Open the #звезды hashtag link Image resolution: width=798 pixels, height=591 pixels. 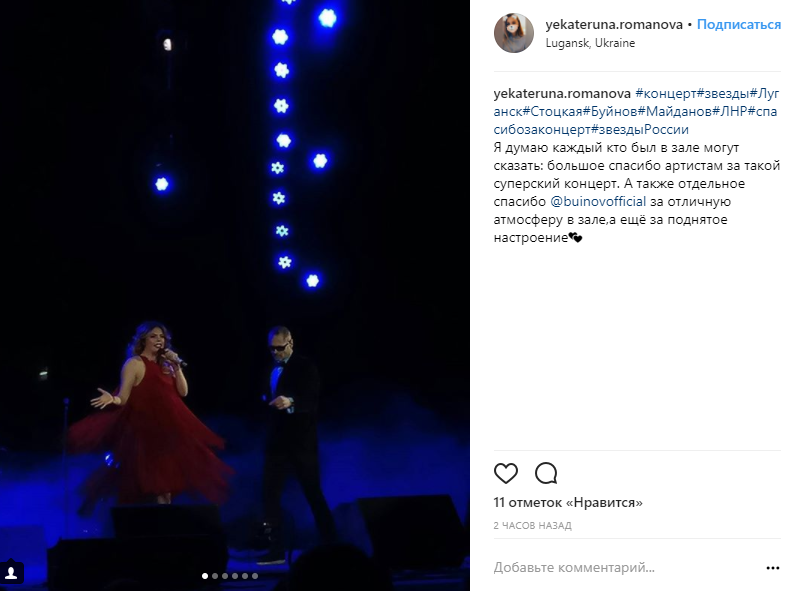tap(723, 94)
